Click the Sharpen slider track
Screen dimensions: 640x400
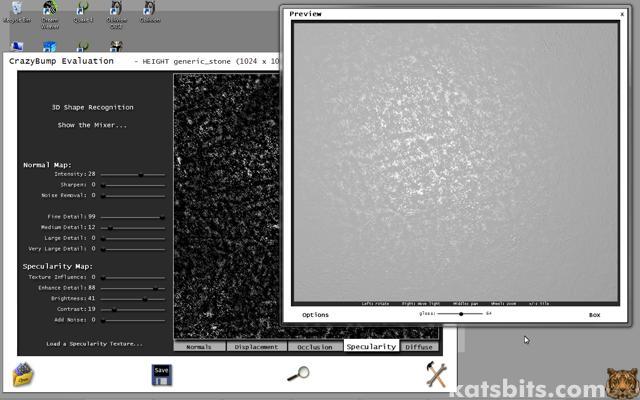133,185
